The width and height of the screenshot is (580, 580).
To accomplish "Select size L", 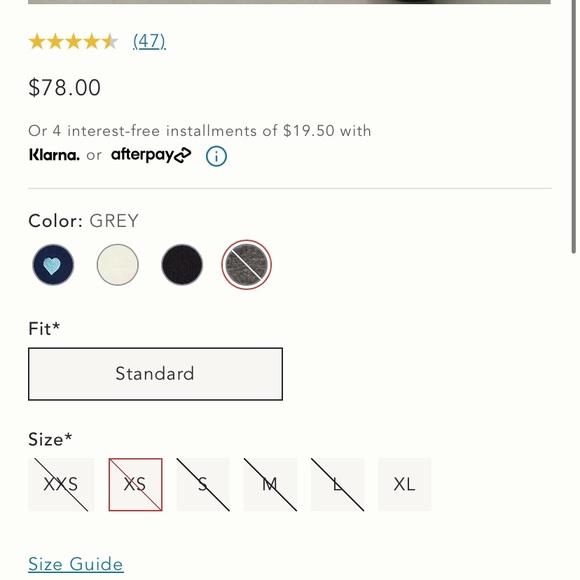I will point(338,485).
